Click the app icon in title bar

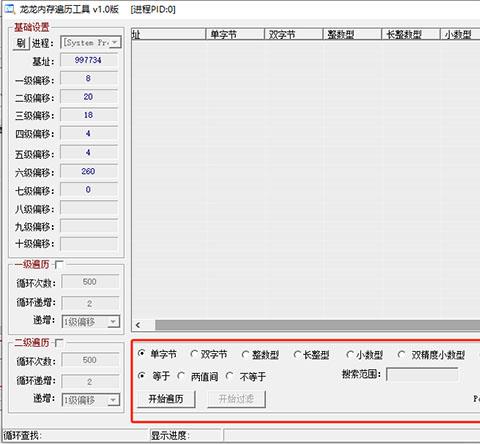[x=10, y=9]
